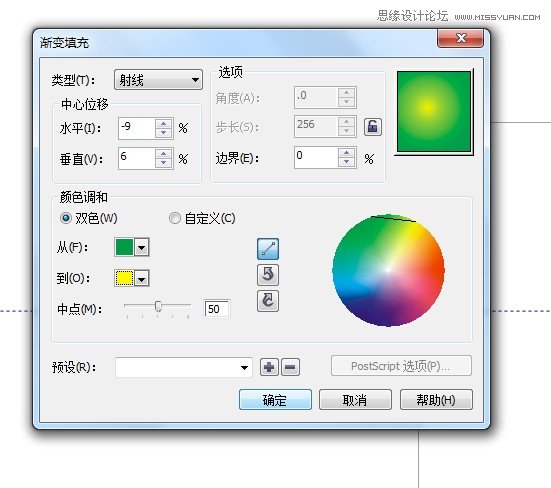Click the angle (角度) field showing .0

click(x=316, y=97)
